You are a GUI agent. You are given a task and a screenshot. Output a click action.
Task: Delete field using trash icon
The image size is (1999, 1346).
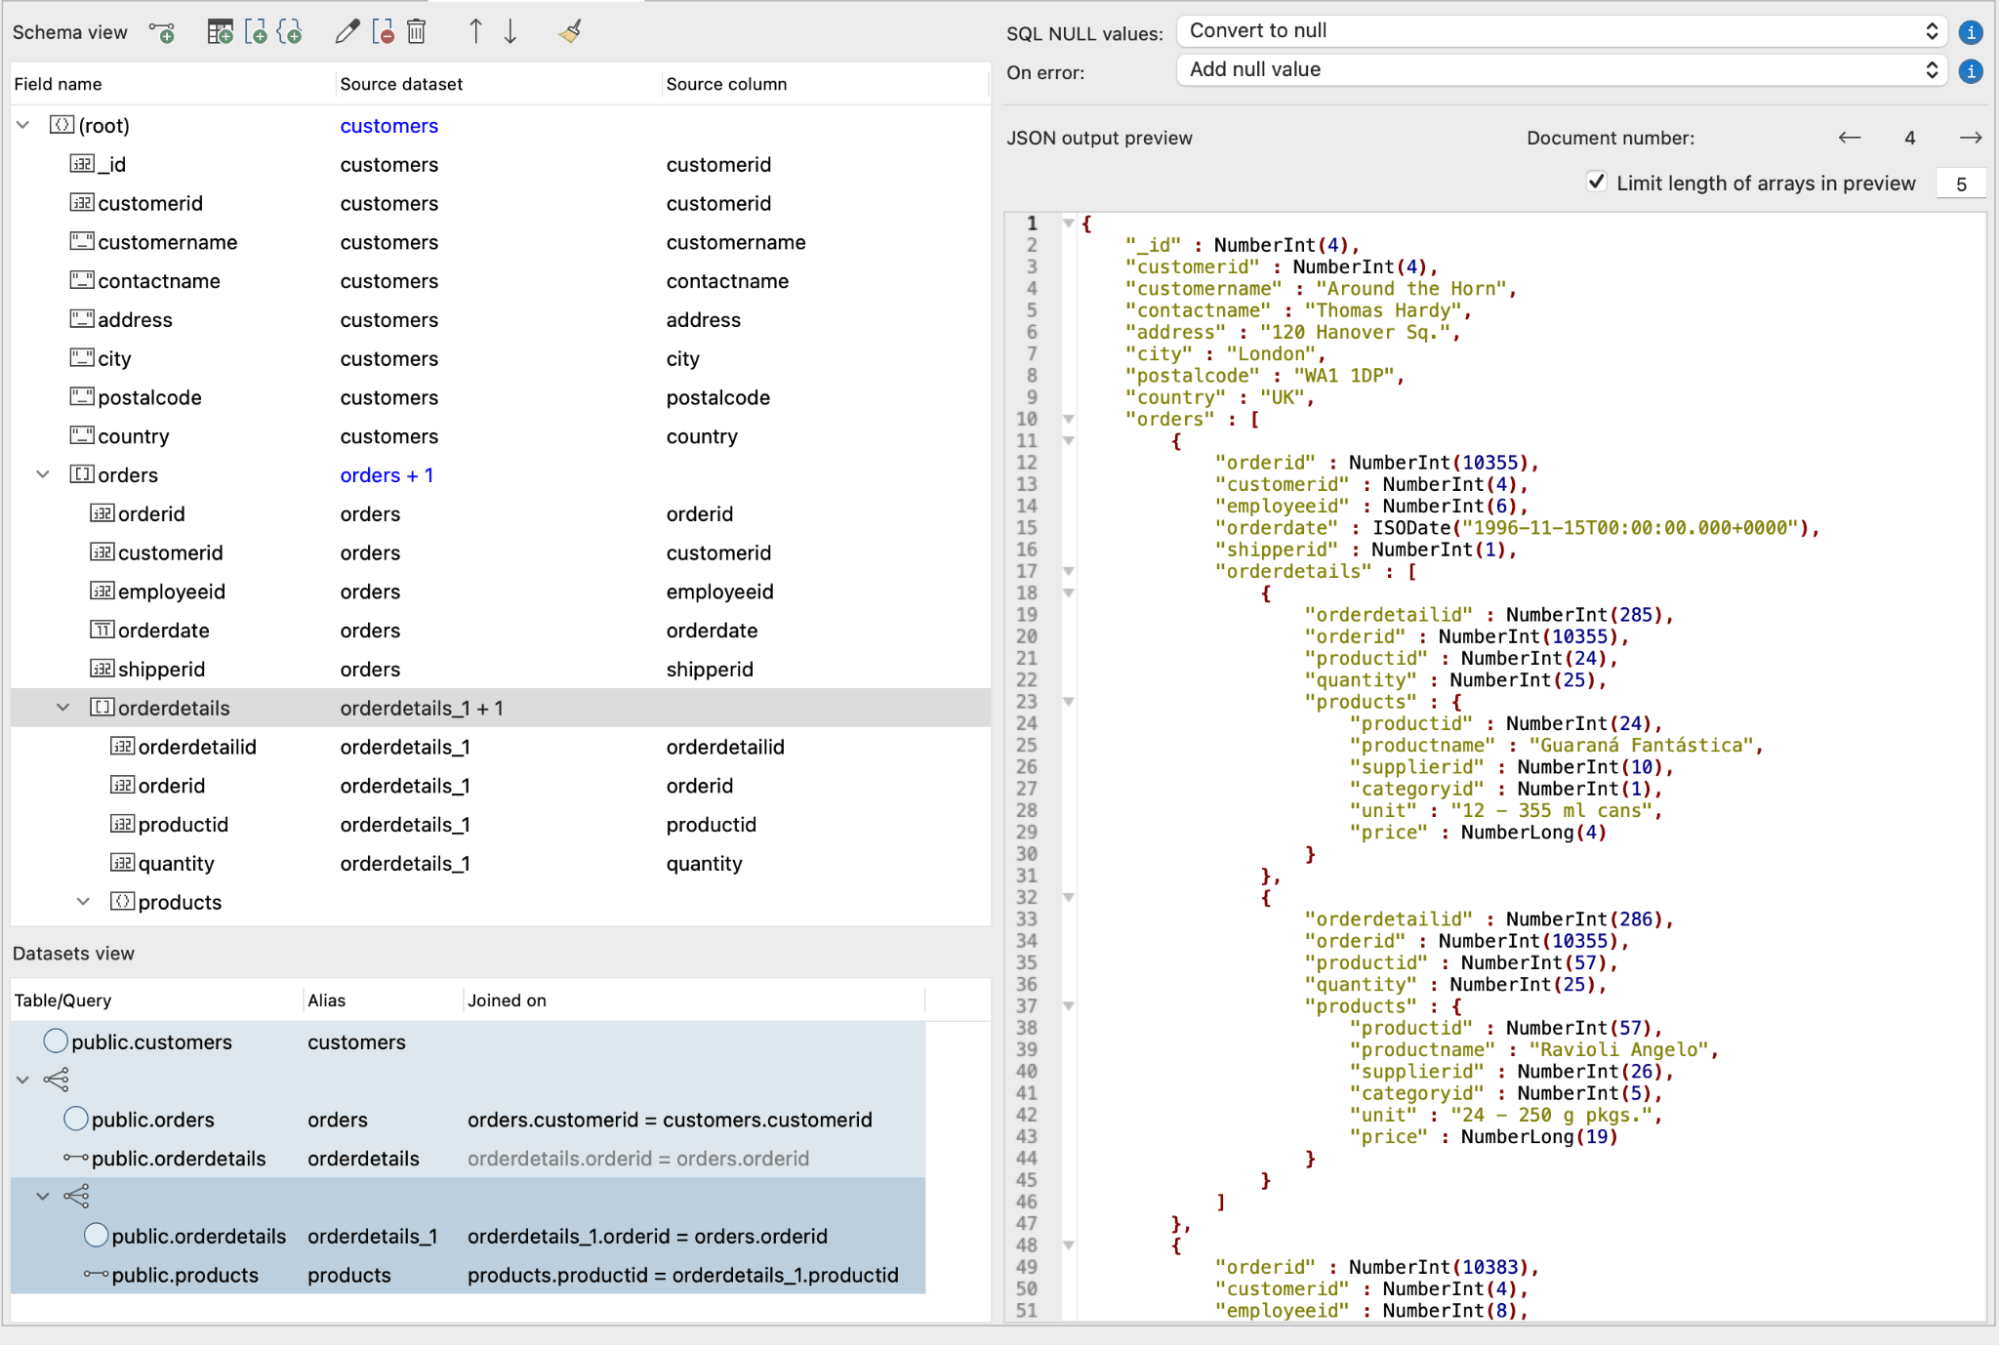tap(416, 32)
